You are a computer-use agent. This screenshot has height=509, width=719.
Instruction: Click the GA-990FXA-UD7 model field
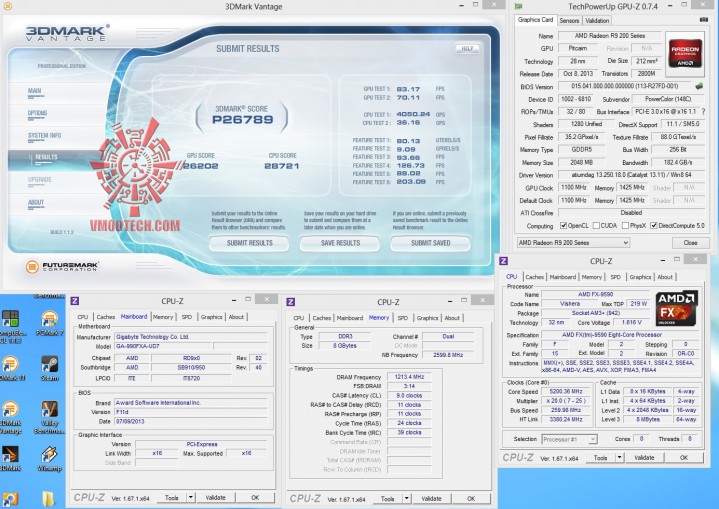point(163,346)
